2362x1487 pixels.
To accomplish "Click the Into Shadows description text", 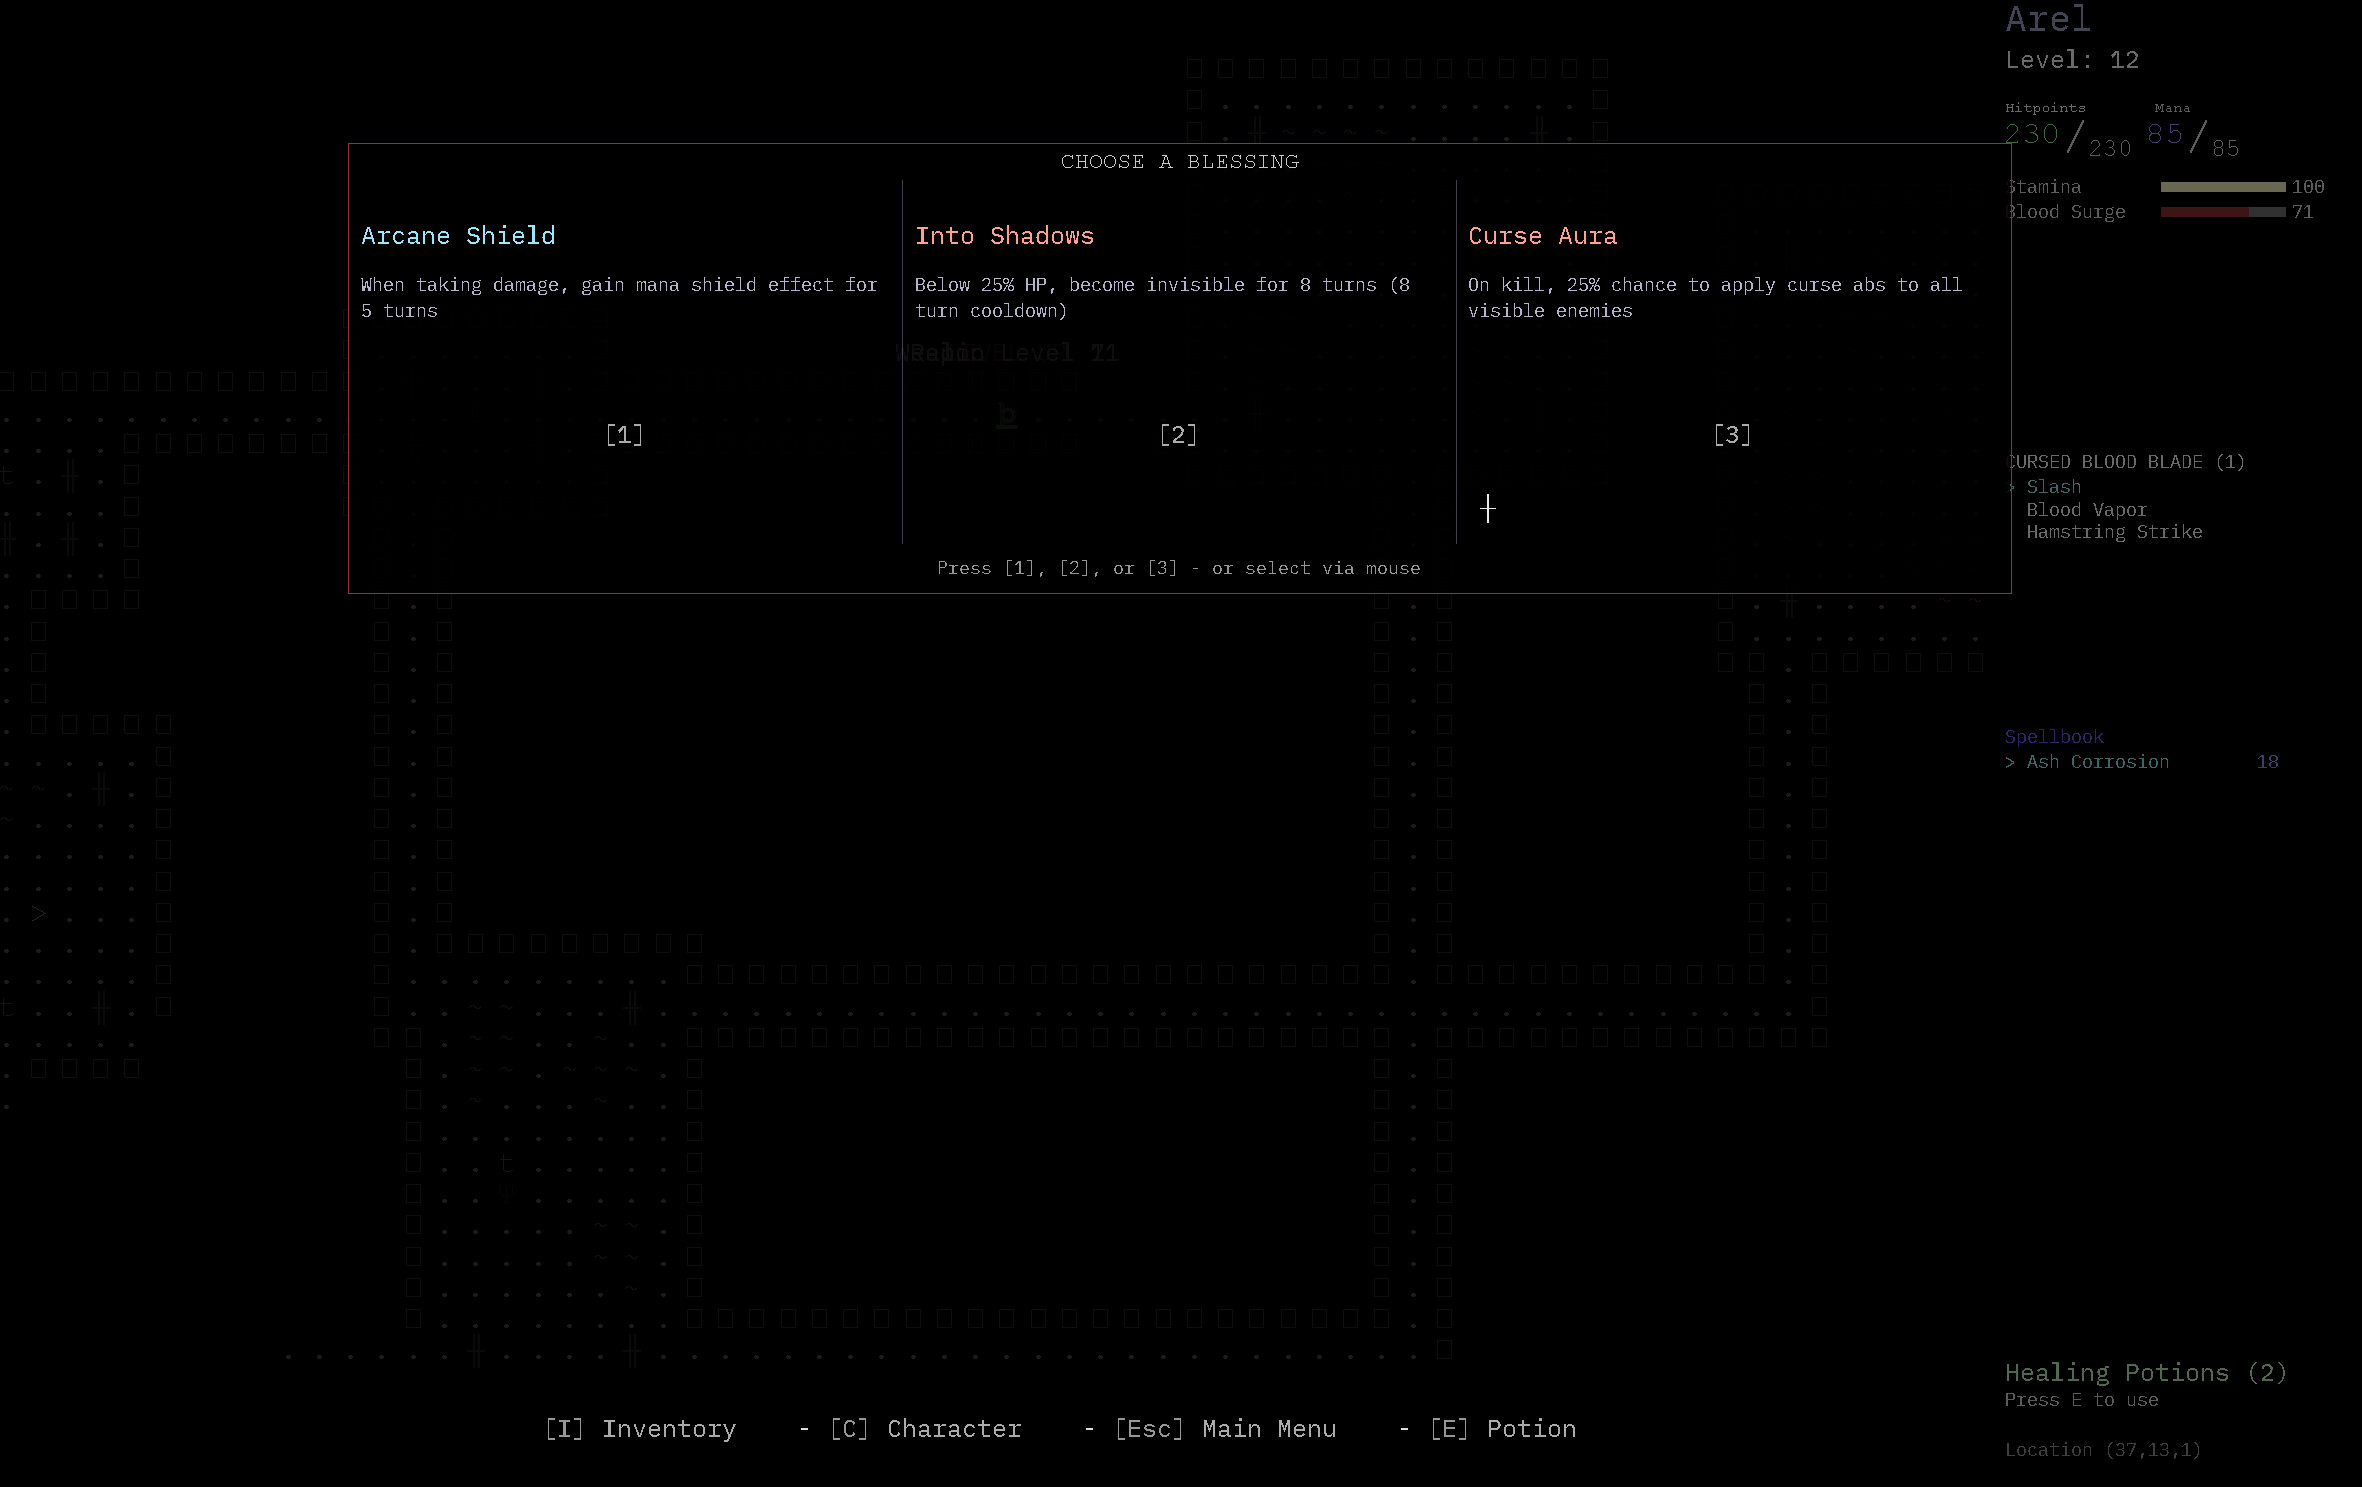I will pyautogui.click(x=1162, y=298).
